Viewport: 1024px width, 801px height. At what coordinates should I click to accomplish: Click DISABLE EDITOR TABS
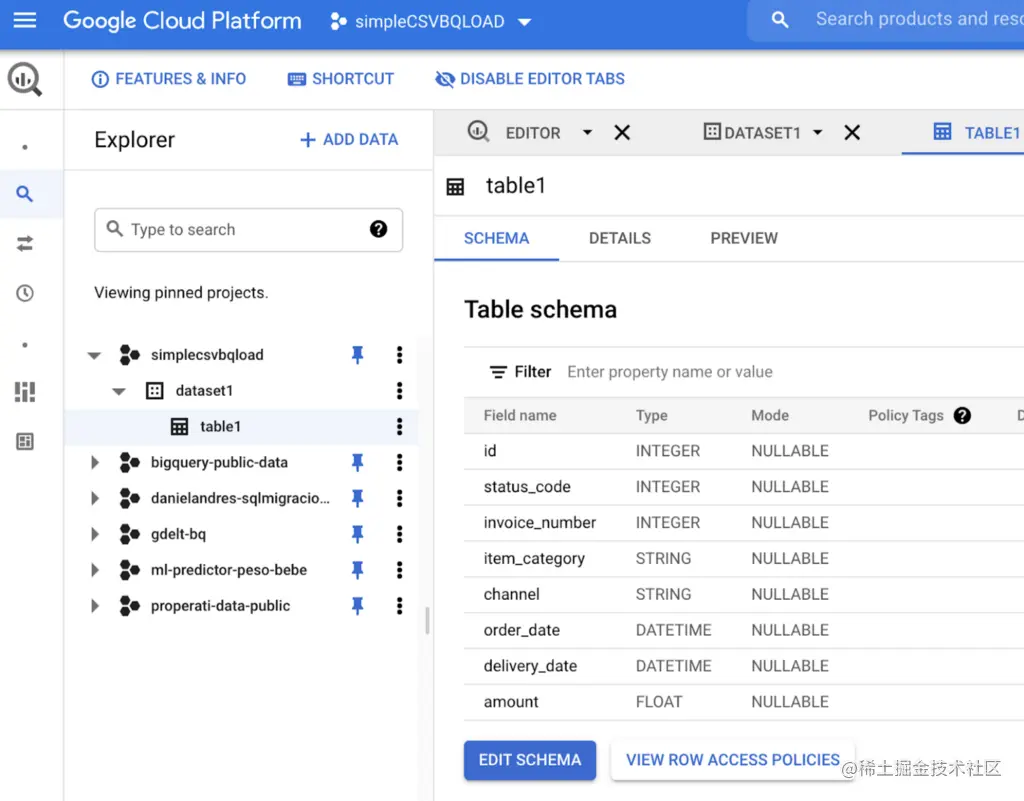click(530, 79)
